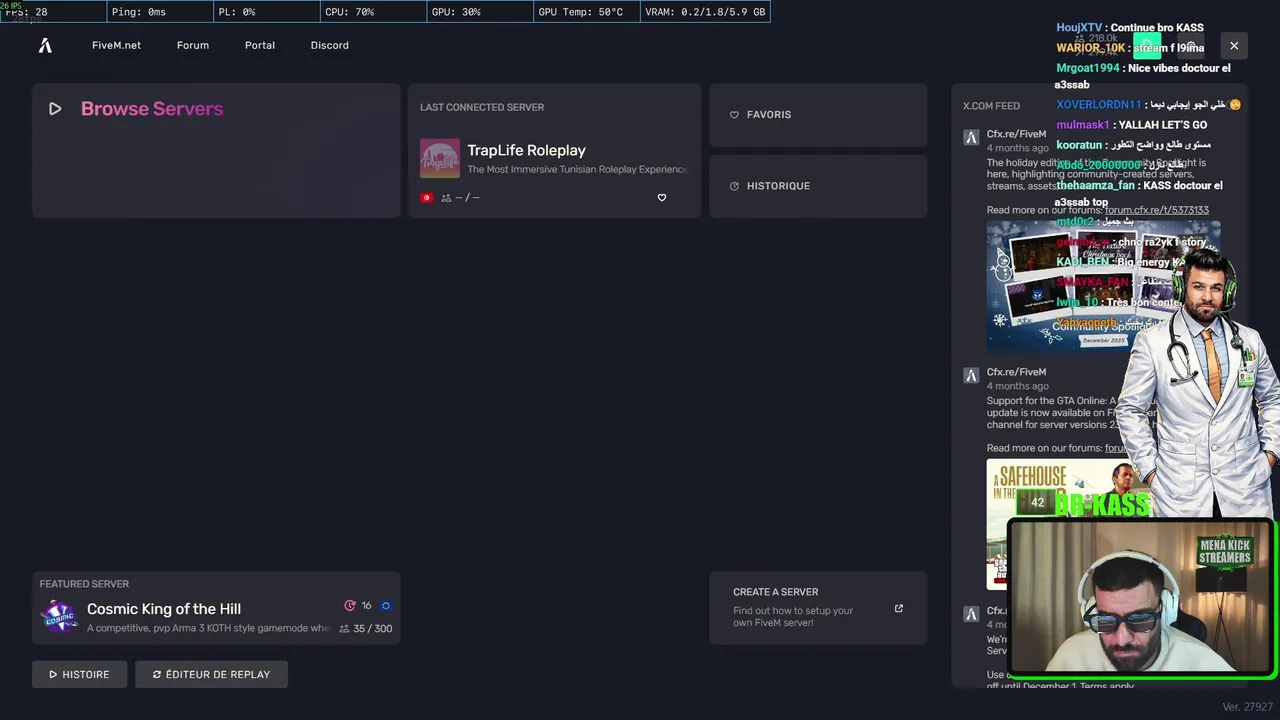Click the FPS overlay readout
The width and height of the screenshot is (1280, 720).
click(52, 12)
